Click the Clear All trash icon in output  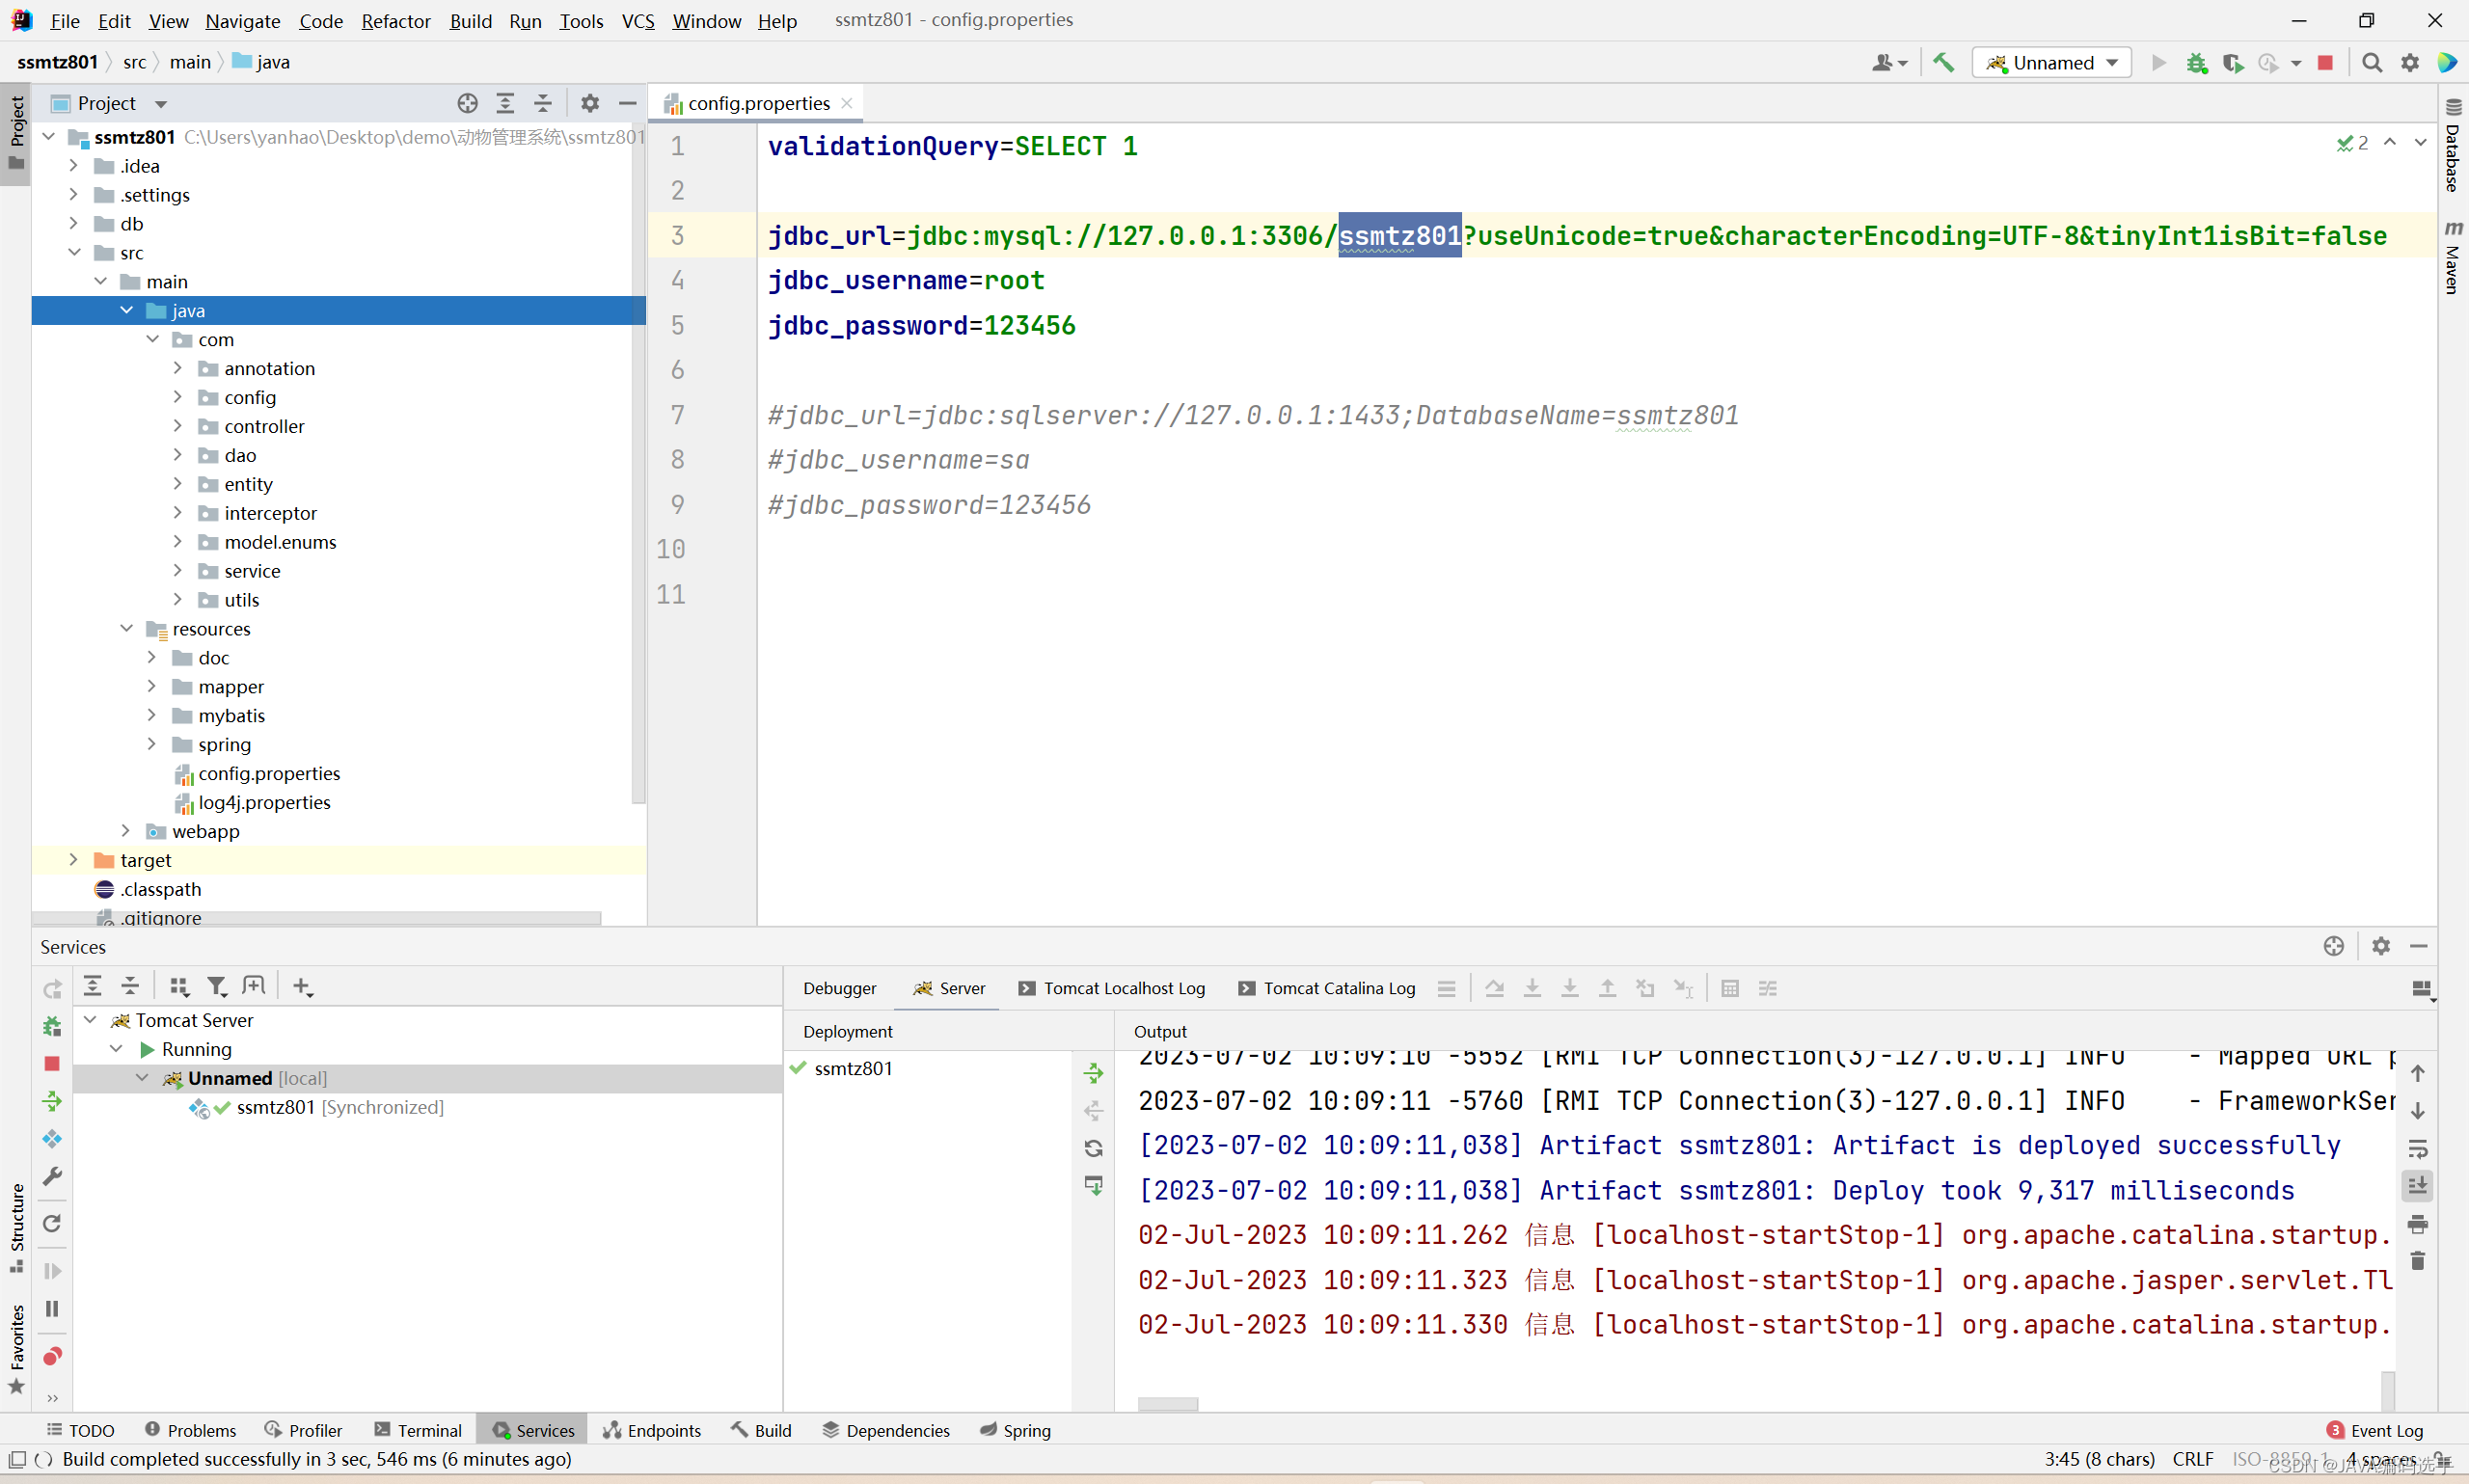(x=2418, y=1261)
